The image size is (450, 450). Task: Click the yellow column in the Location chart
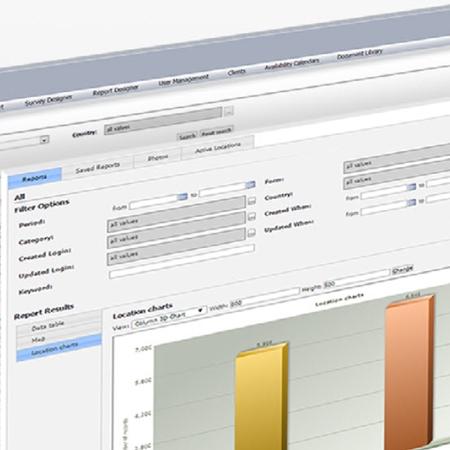coord(261,396)
